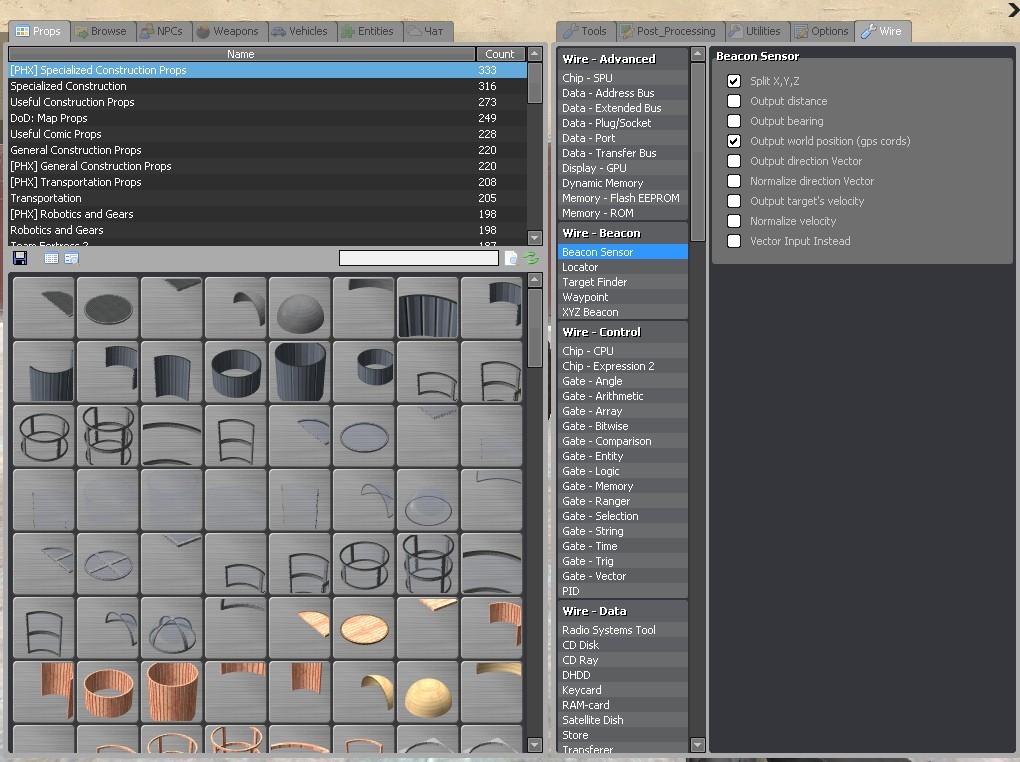Select Target Finder tool in Wire - Beacon

594,282
